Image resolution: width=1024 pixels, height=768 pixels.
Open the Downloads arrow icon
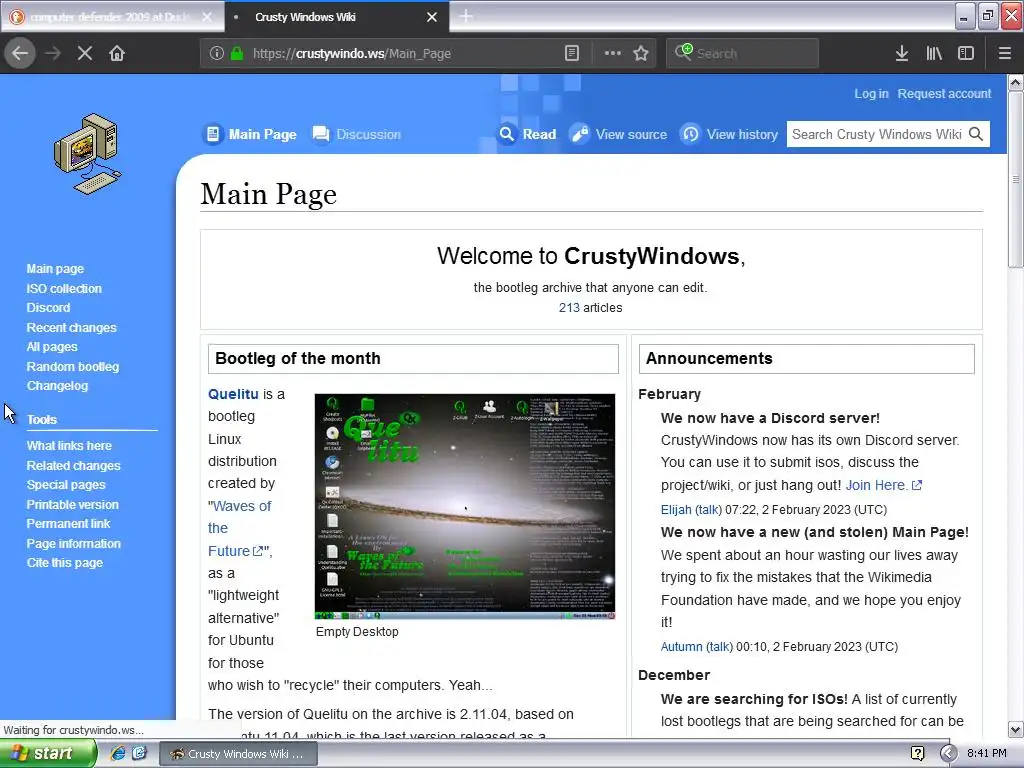902,53
